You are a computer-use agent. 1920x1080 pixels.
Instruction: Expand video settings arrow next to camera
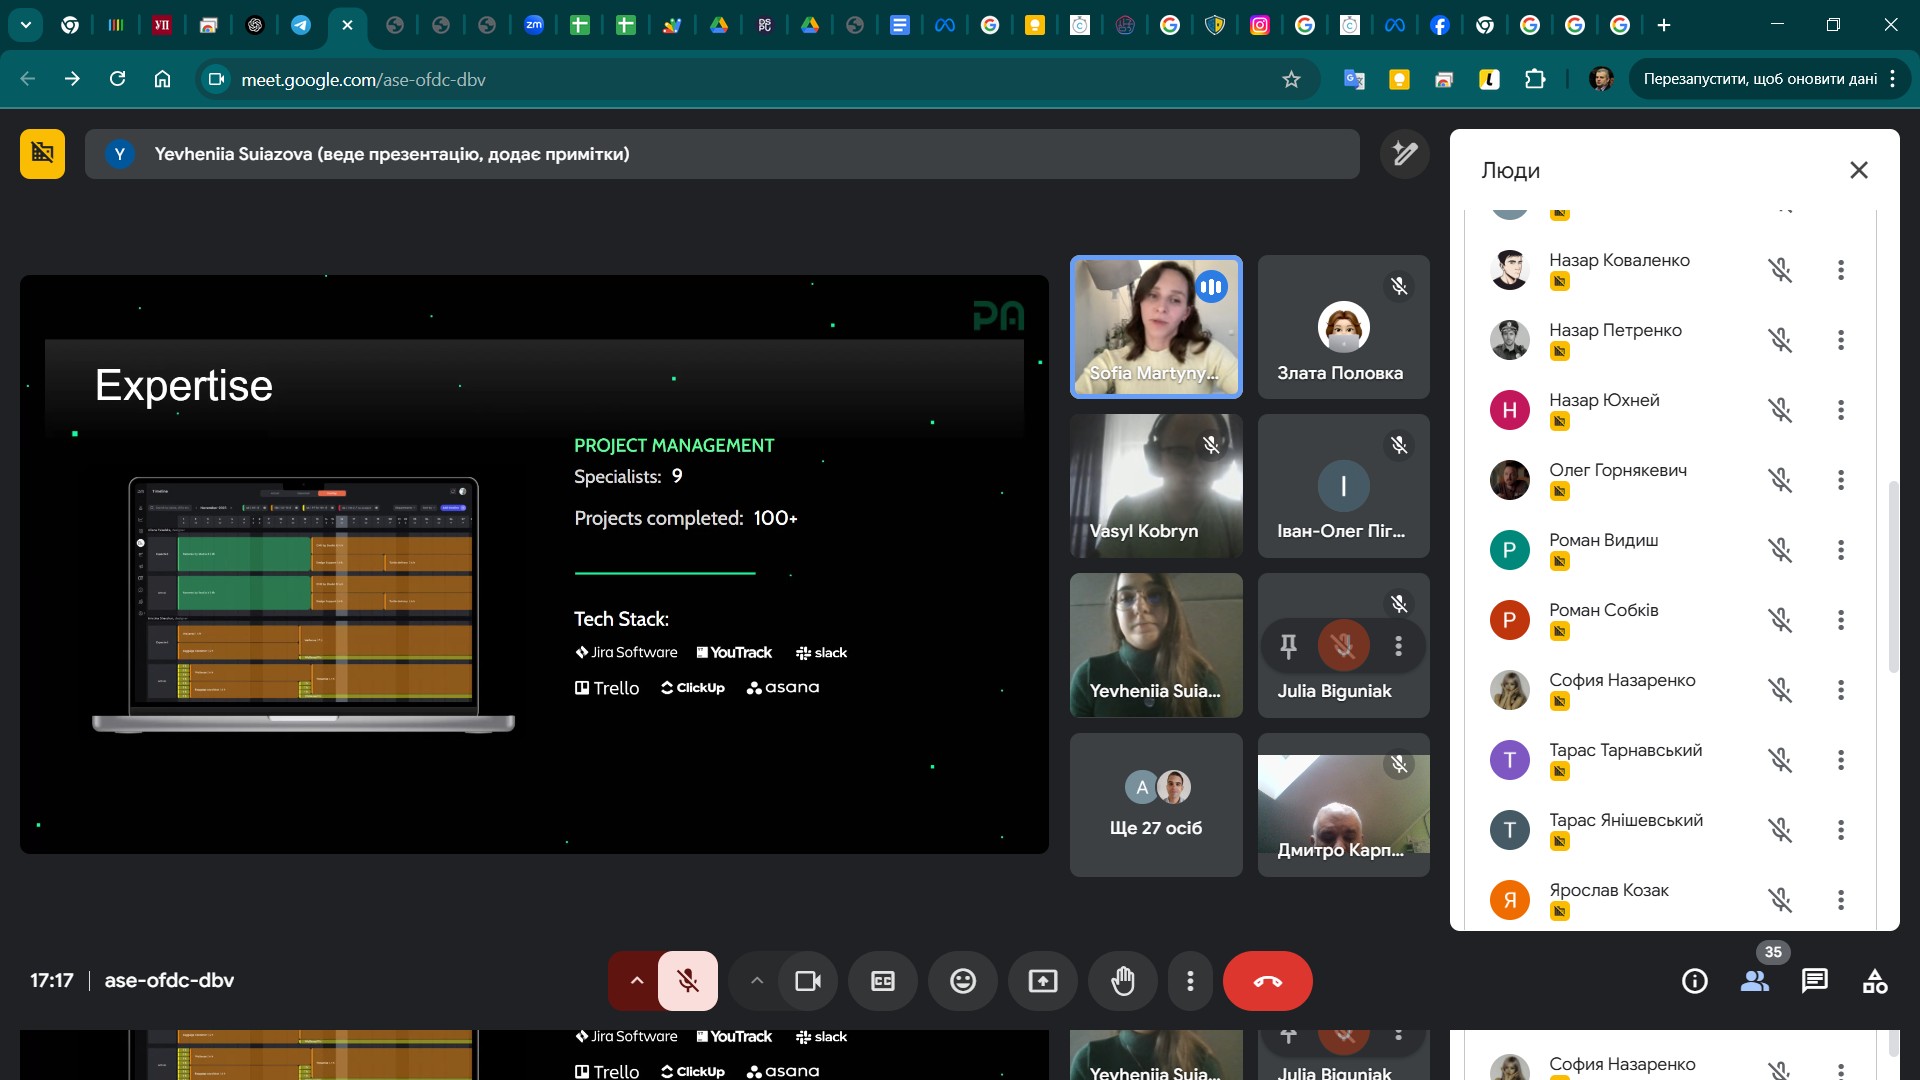[x=757, y=981]
